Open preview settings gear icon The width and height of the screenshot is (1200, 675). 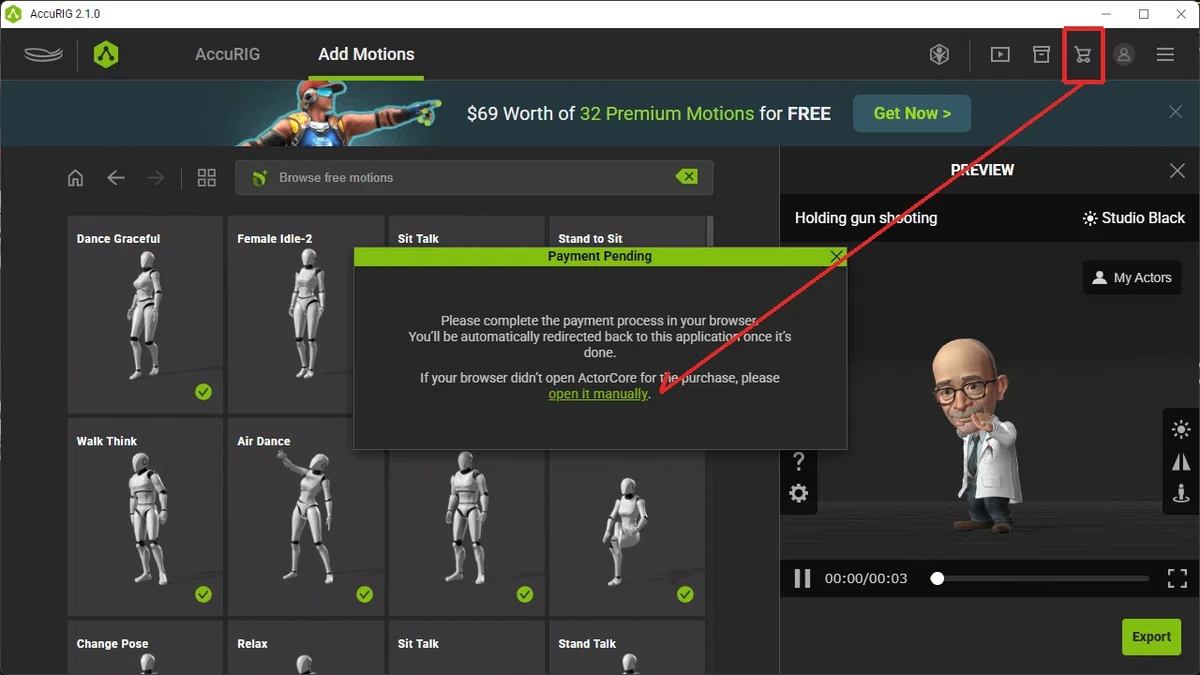point(798,493)
